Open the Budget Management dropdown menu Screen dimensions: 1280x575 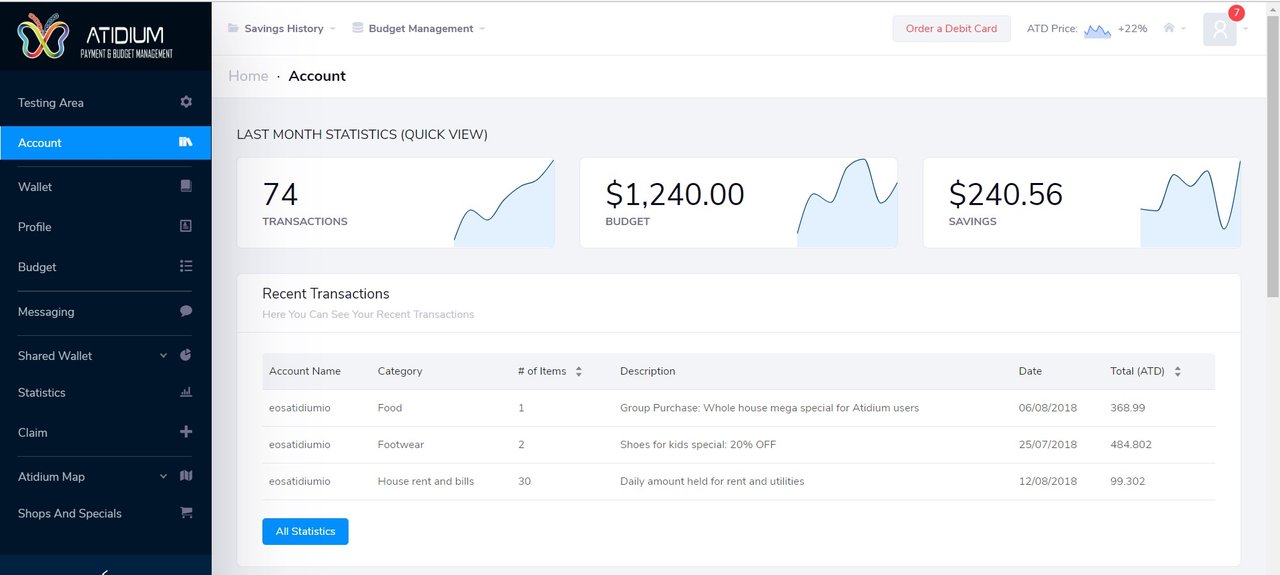419,28
